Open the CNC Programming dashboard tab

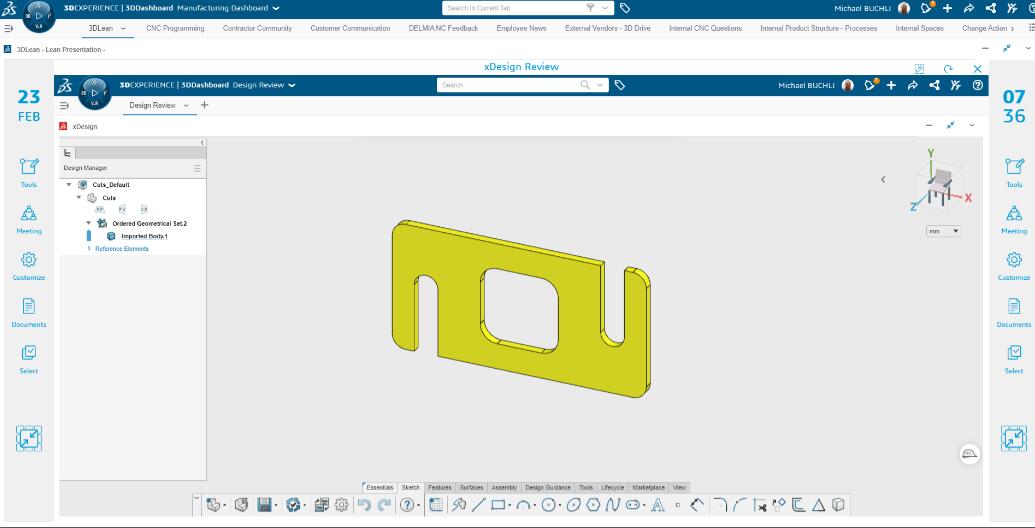[175, 28]
